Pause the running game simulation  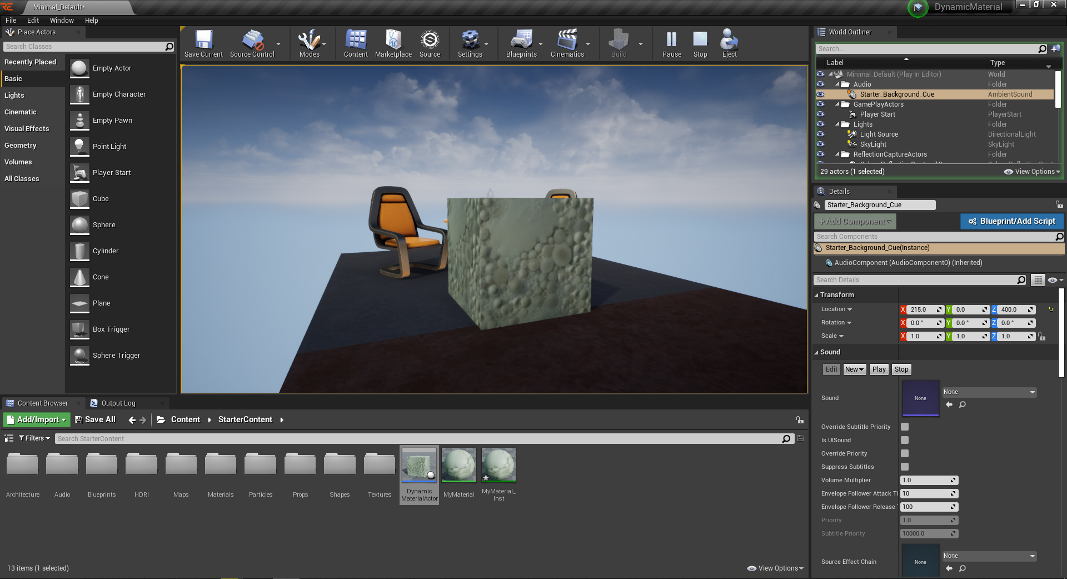coord(671,42)
